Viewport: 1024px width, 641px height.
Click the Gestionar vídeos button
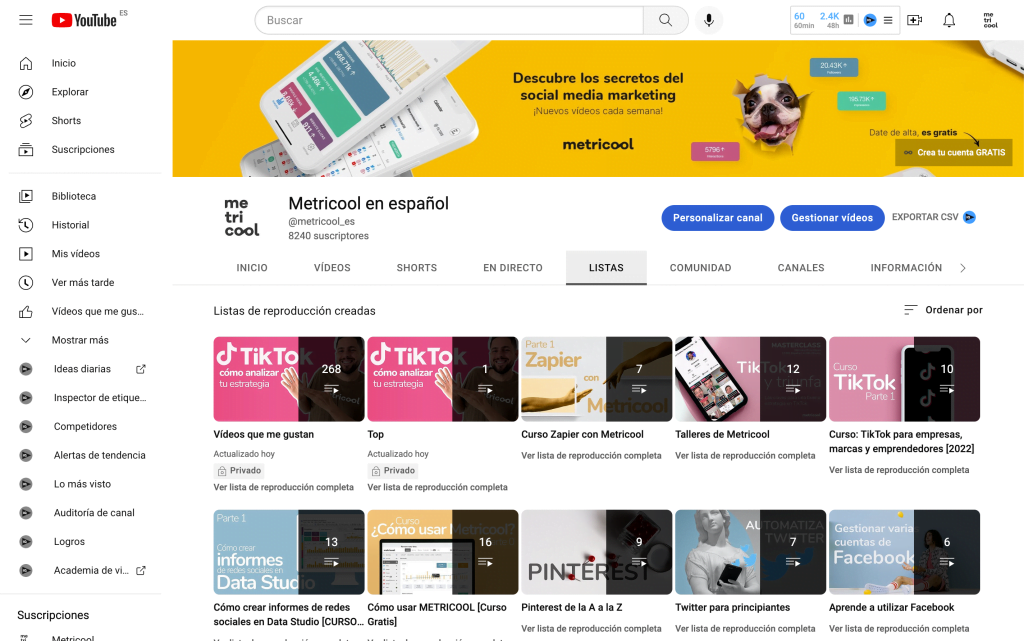pos(832,218)
